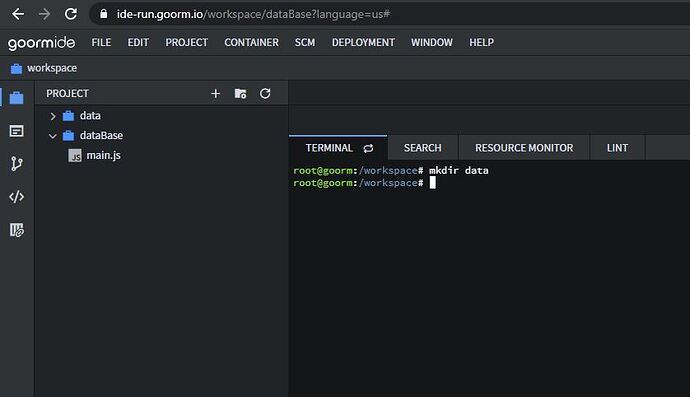Open the CONTAINER menu
Image resolution: width=690 pixels, height=397 pixels.
[251, 42]
